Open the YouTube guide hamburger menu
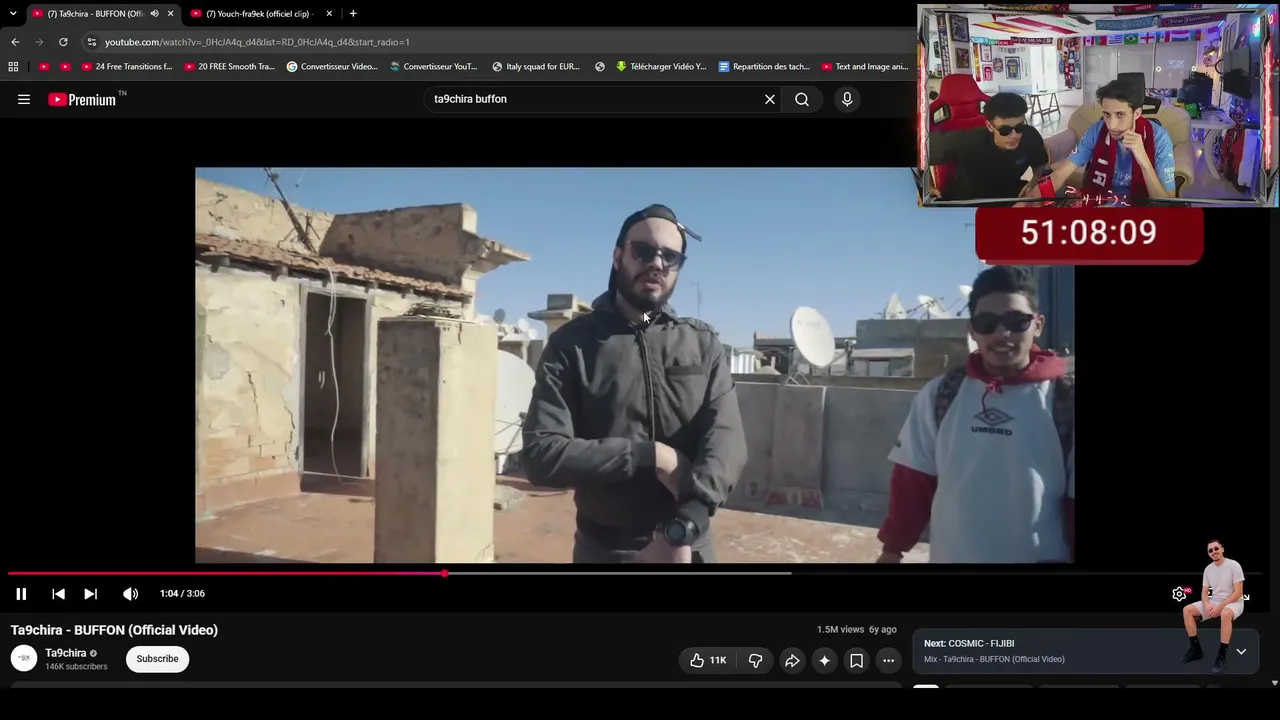This screenshot has width=1280, height=720. pos(24,99)
